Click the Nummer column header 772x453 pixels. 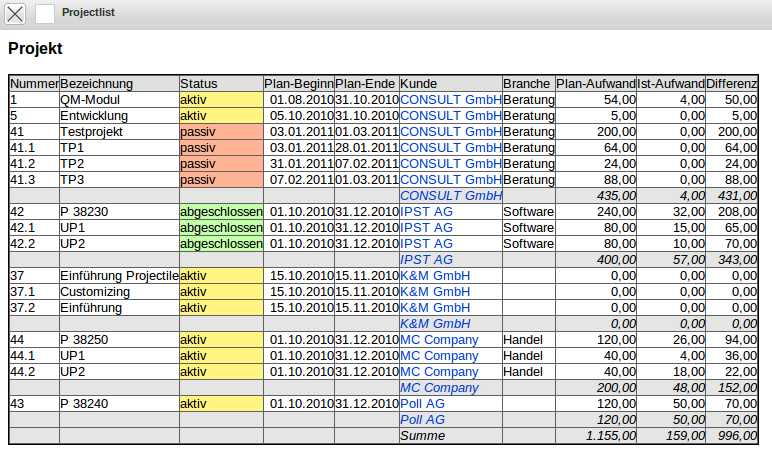point(34,84)
